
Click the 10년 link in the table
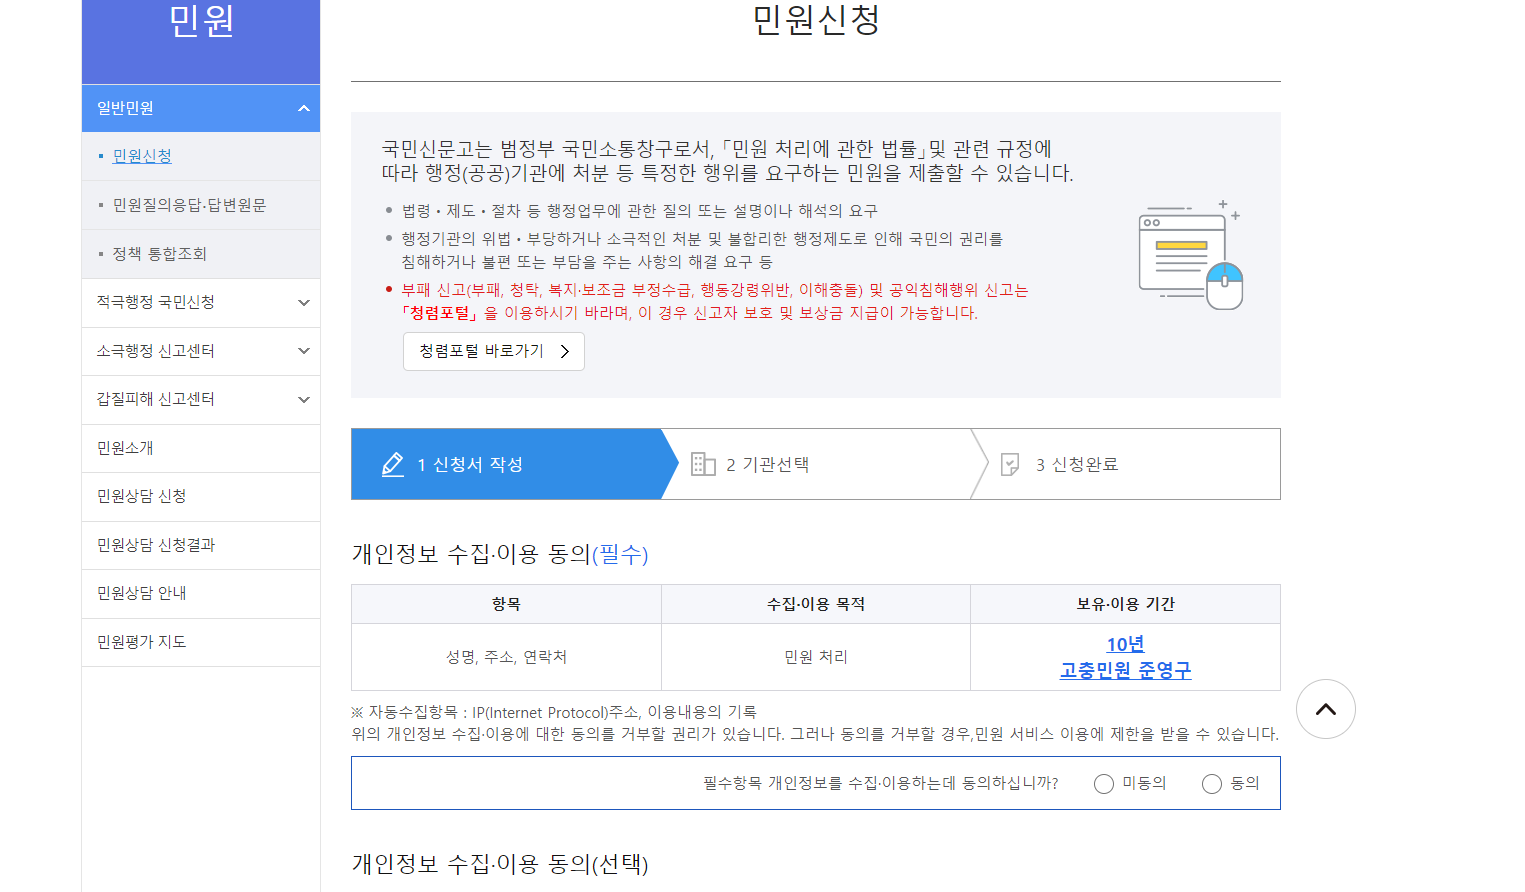(1125, 644)
